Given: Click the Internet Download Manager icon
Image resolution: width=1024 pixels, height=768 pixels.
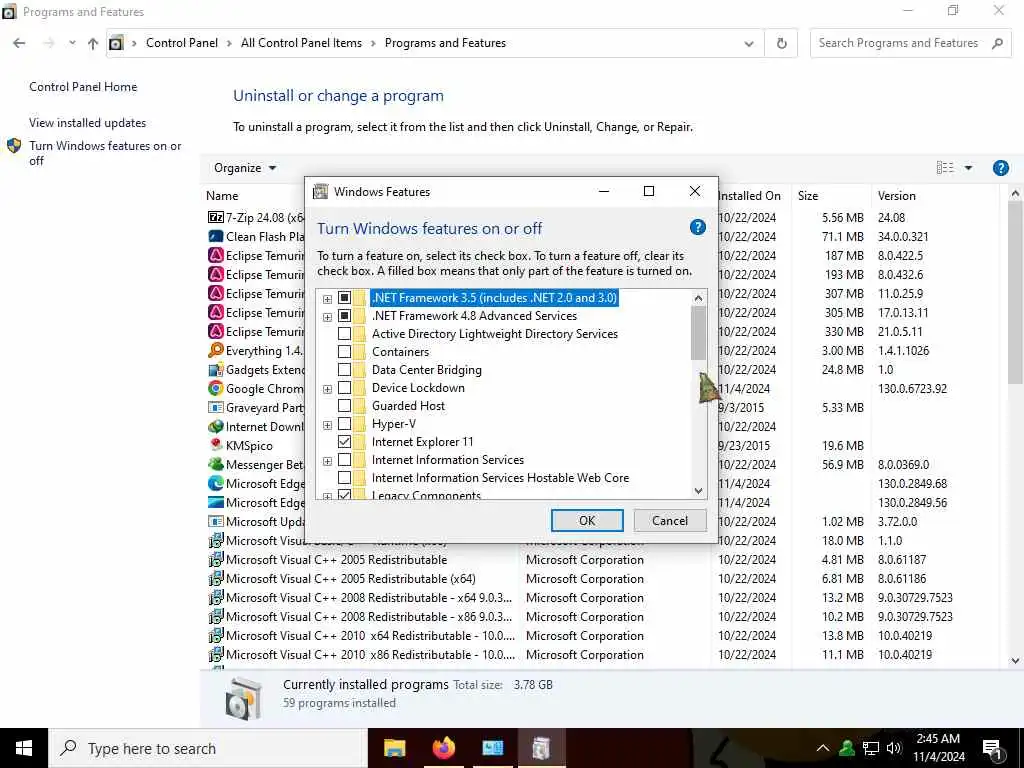Looking at the screenshot, I should click(216, 426).
